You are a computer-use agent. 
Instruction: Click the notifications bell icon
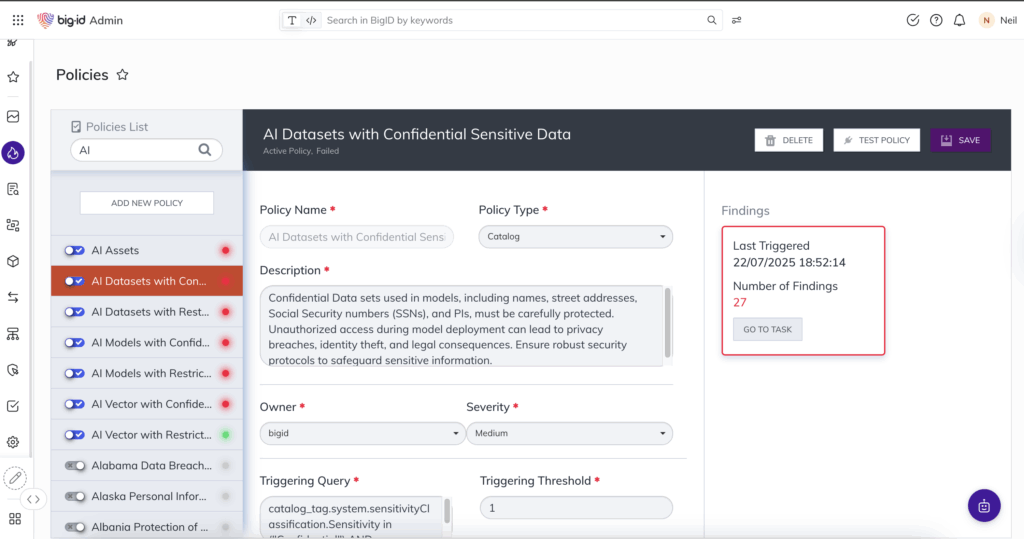[x=960, y=20]
